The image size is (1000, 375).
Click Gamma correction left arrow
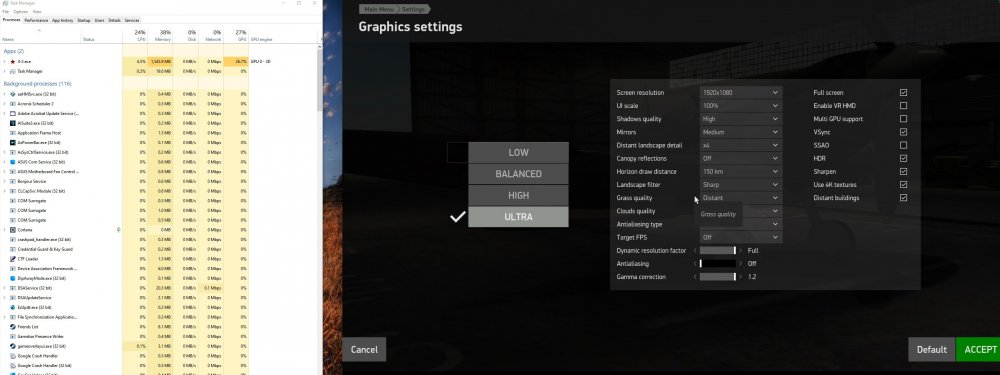695,277
